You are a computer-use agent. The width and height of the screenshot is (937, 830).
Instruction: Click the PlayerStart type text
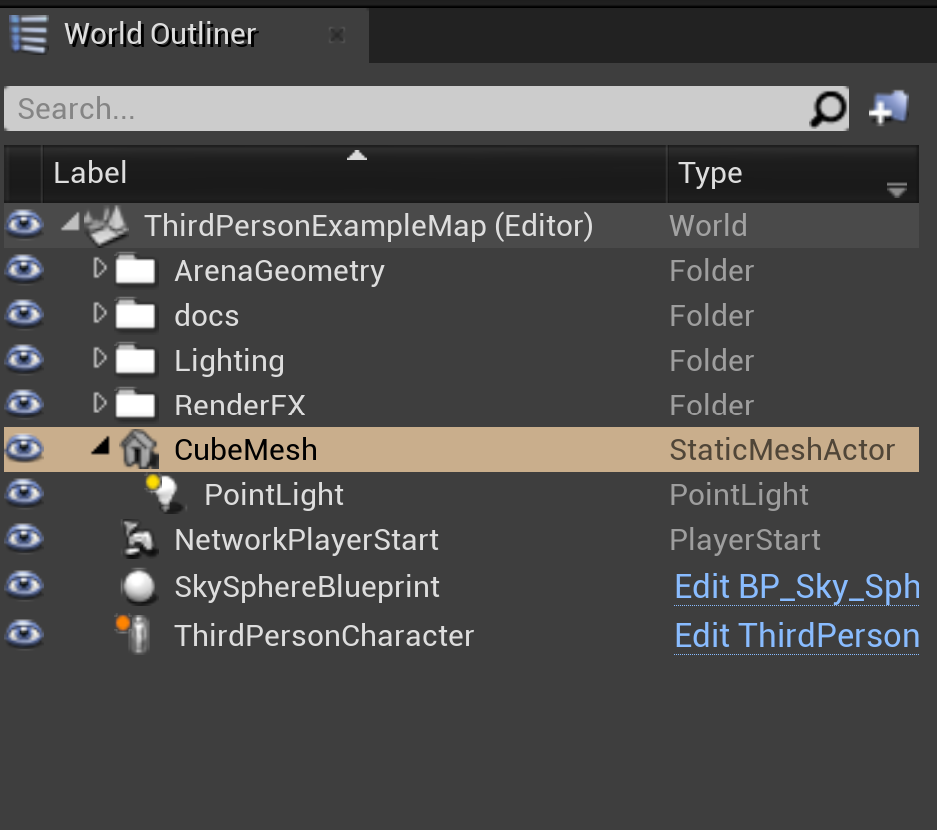[745, 541]
